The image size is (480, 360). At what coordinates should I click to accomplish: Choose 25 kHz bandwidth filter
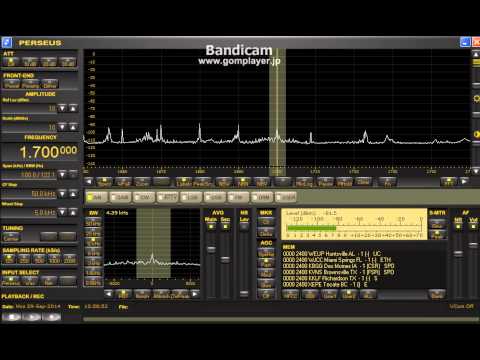93,233
